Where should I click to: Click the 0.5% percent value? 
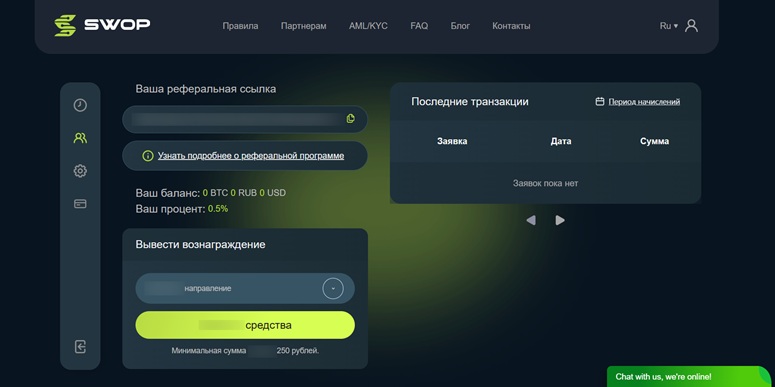[218, 209]
